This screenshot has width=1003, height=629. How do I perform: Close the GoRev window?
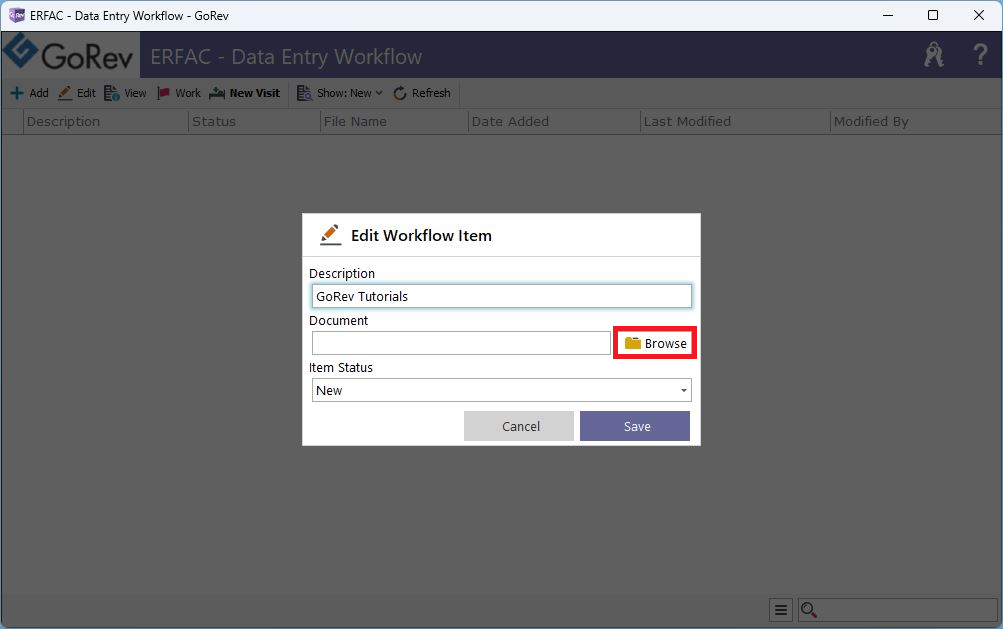979,15
